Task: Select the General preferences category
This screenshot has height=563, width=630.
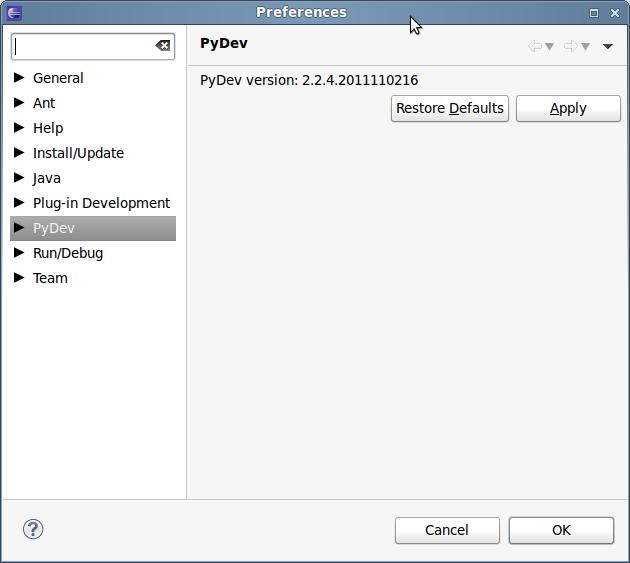Action: tap(58, 78)
